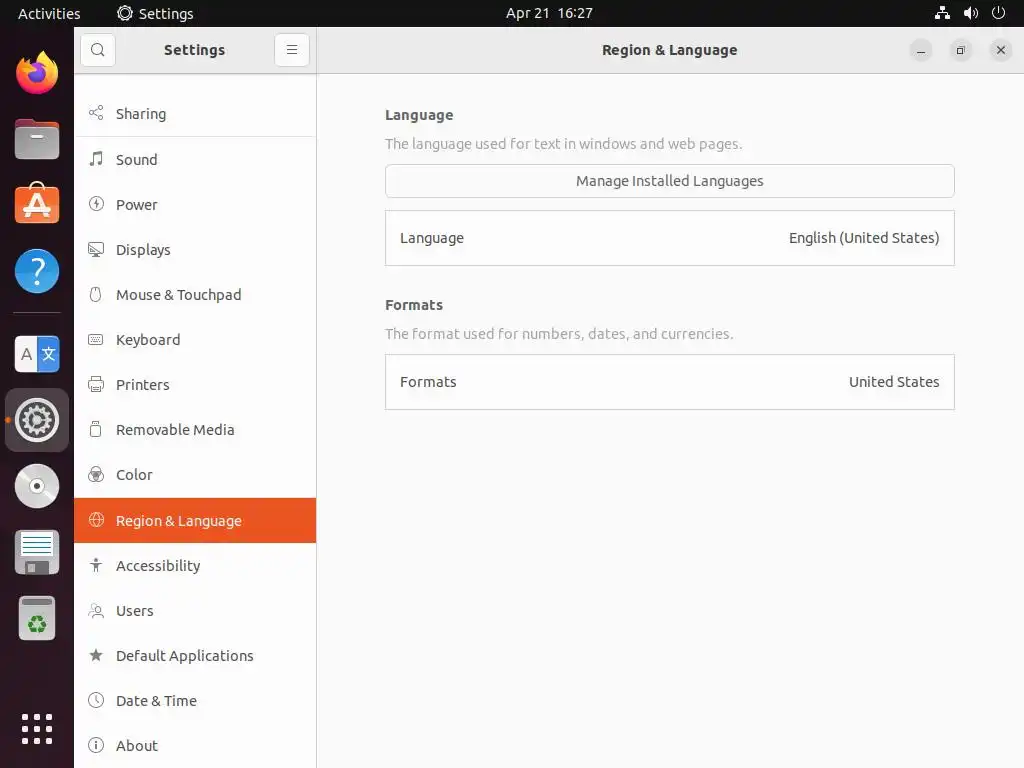
Task: Go to Keyboard settings panel
Action: pyautogui.click(x=148, y=340)
